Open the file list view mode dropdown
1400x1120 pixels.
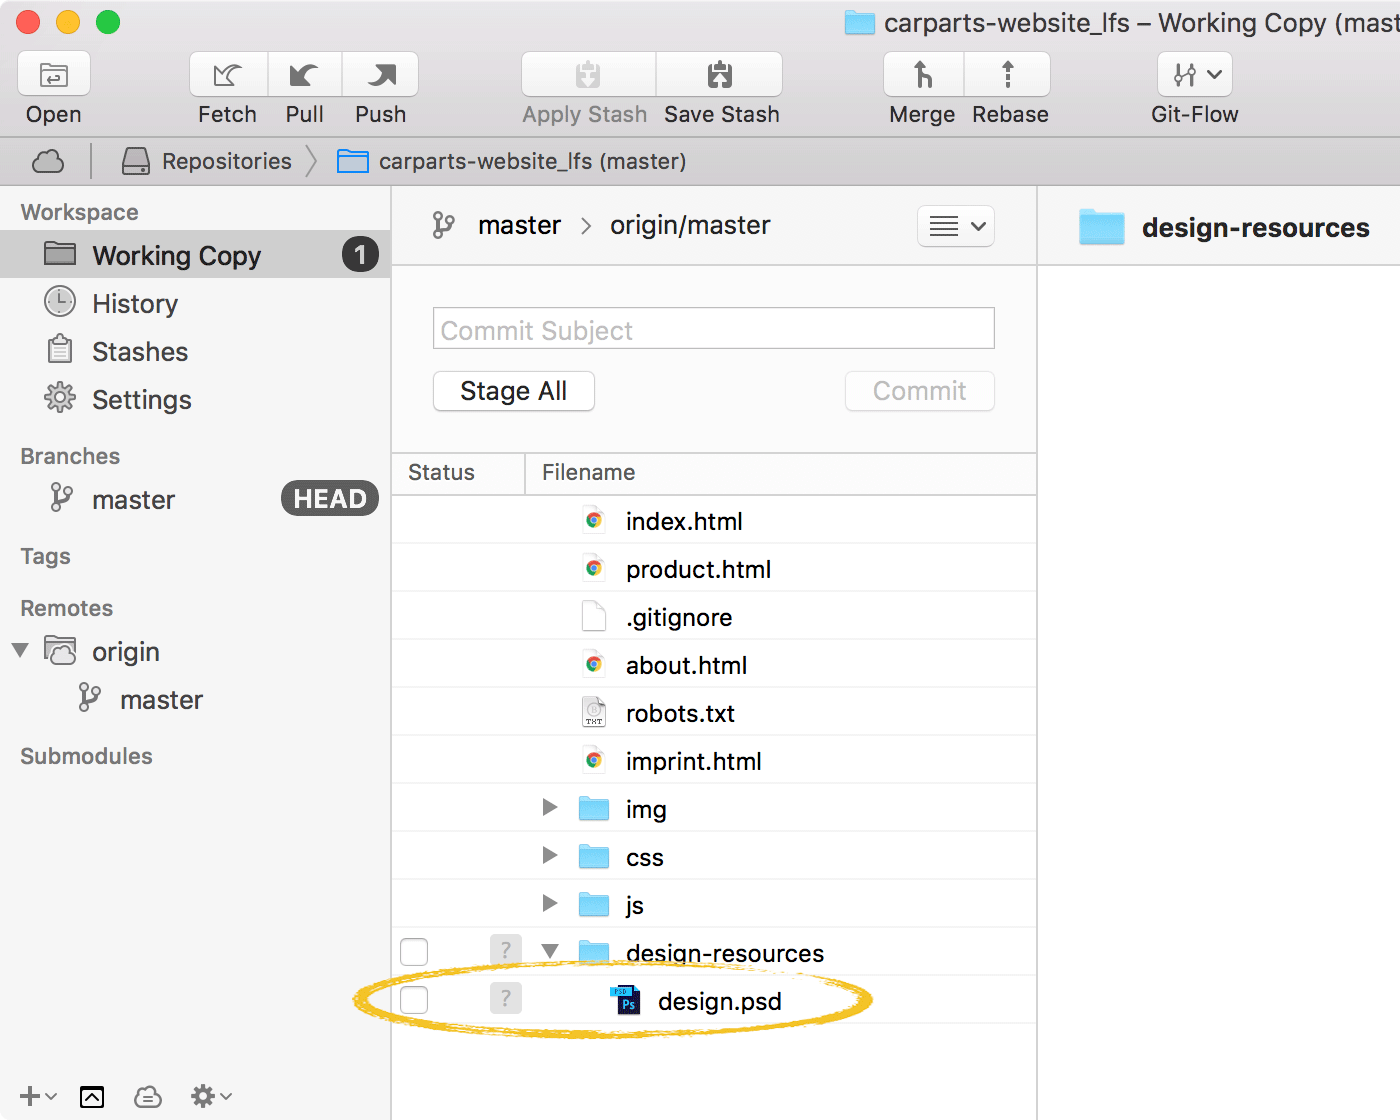point(956,226)
